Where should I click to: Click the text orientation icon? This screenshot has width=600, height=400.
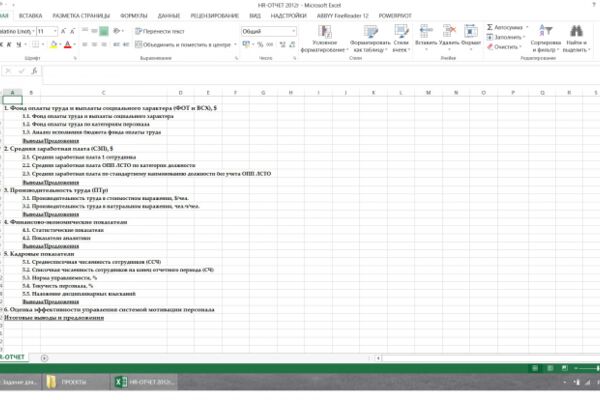[117, 31]
